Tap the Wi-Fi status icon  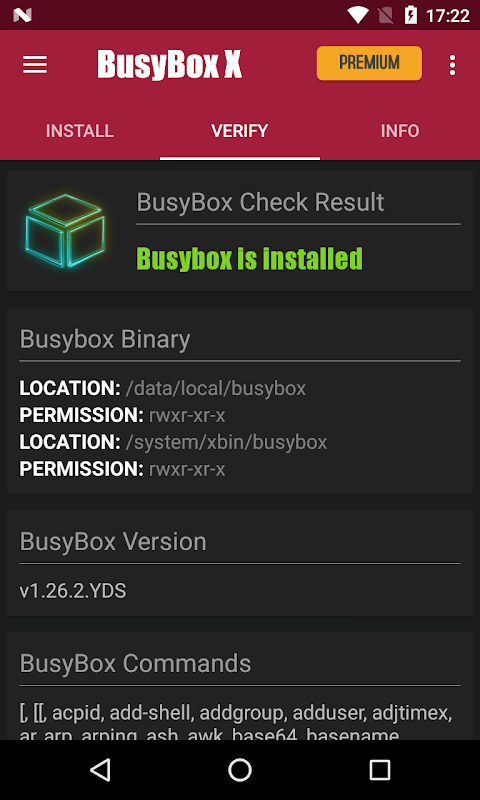click(358, 15)
